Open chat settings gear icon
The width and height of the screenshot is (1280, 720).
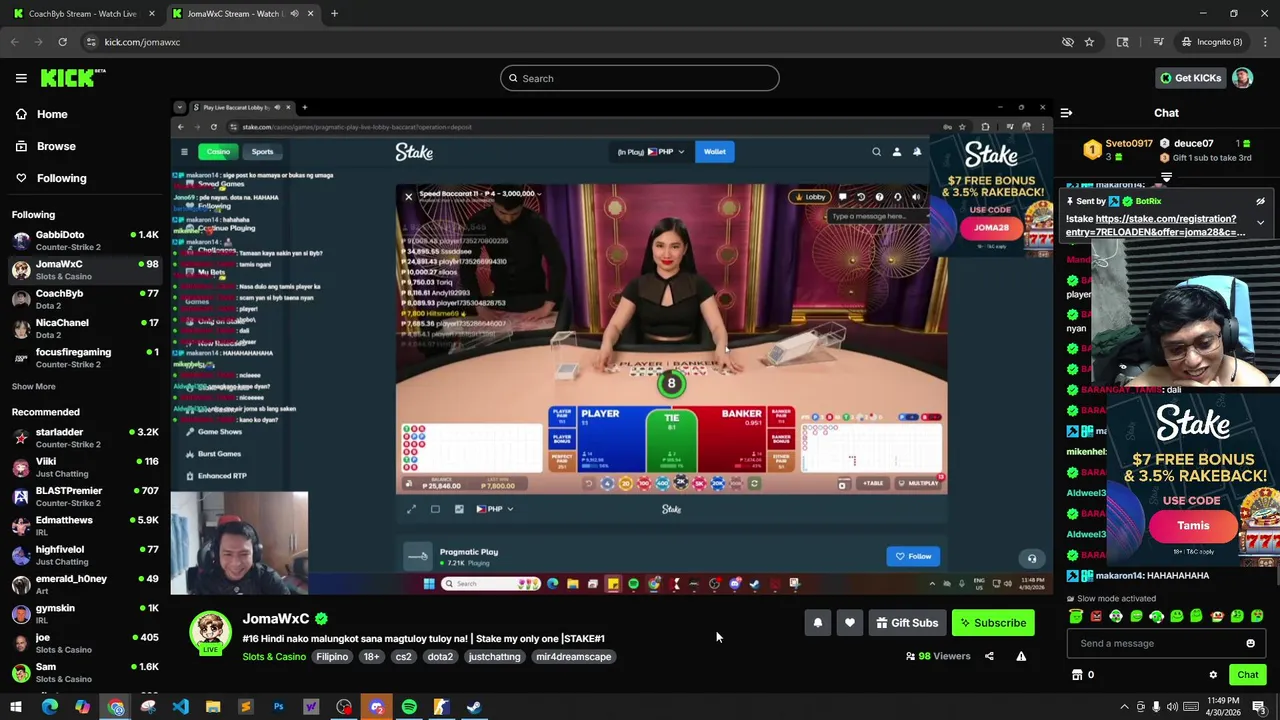(x=1213, y=675)
